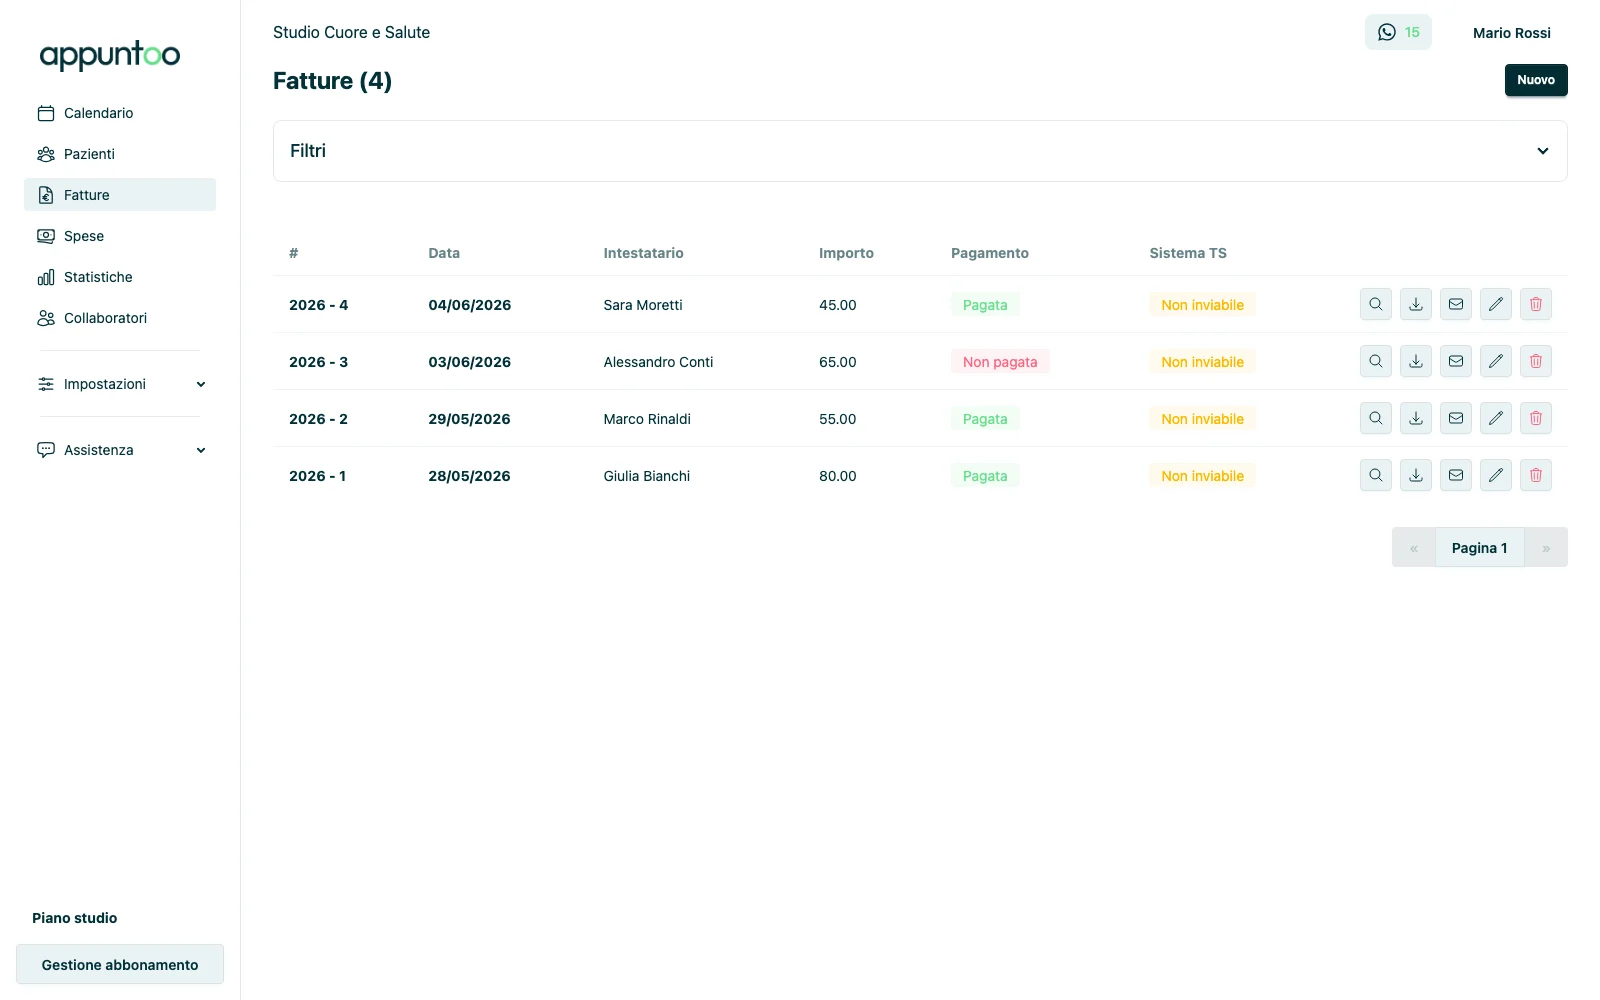Email invoice 2026 - 4 to Sara Moretti
Image resolution: width=1600 pixels, height=1000 pixels.
tap(1456, 304)
